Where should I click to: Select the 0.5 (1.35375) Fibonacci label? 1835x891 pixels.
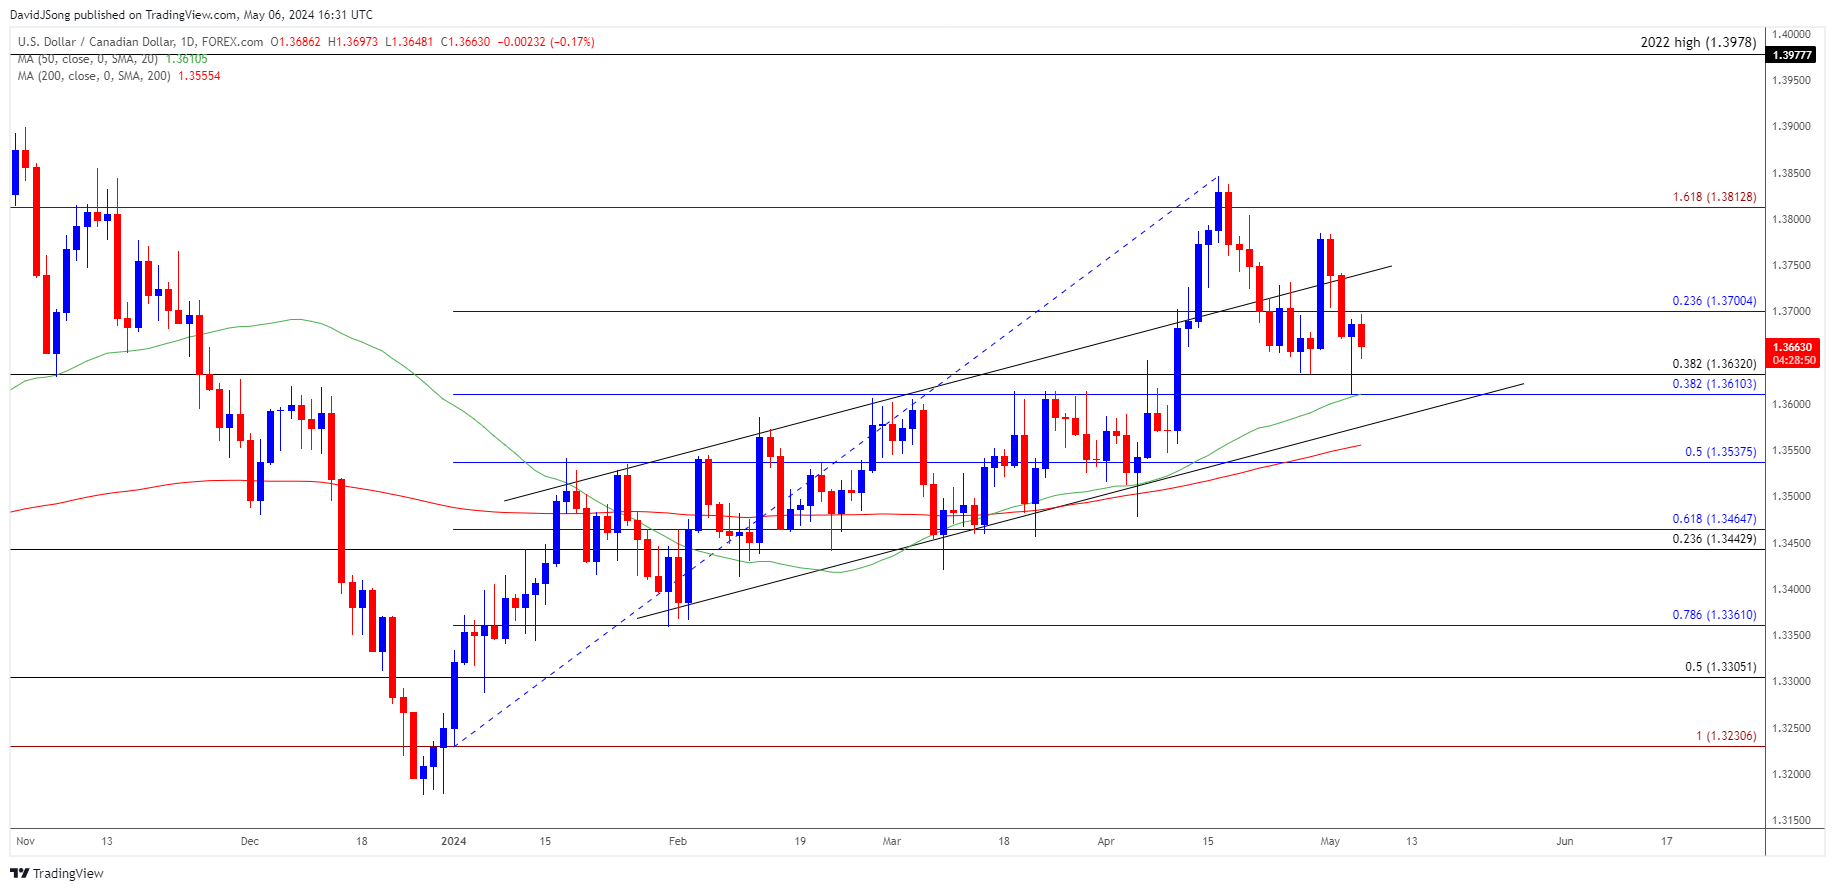click(x=1720, y=452)
